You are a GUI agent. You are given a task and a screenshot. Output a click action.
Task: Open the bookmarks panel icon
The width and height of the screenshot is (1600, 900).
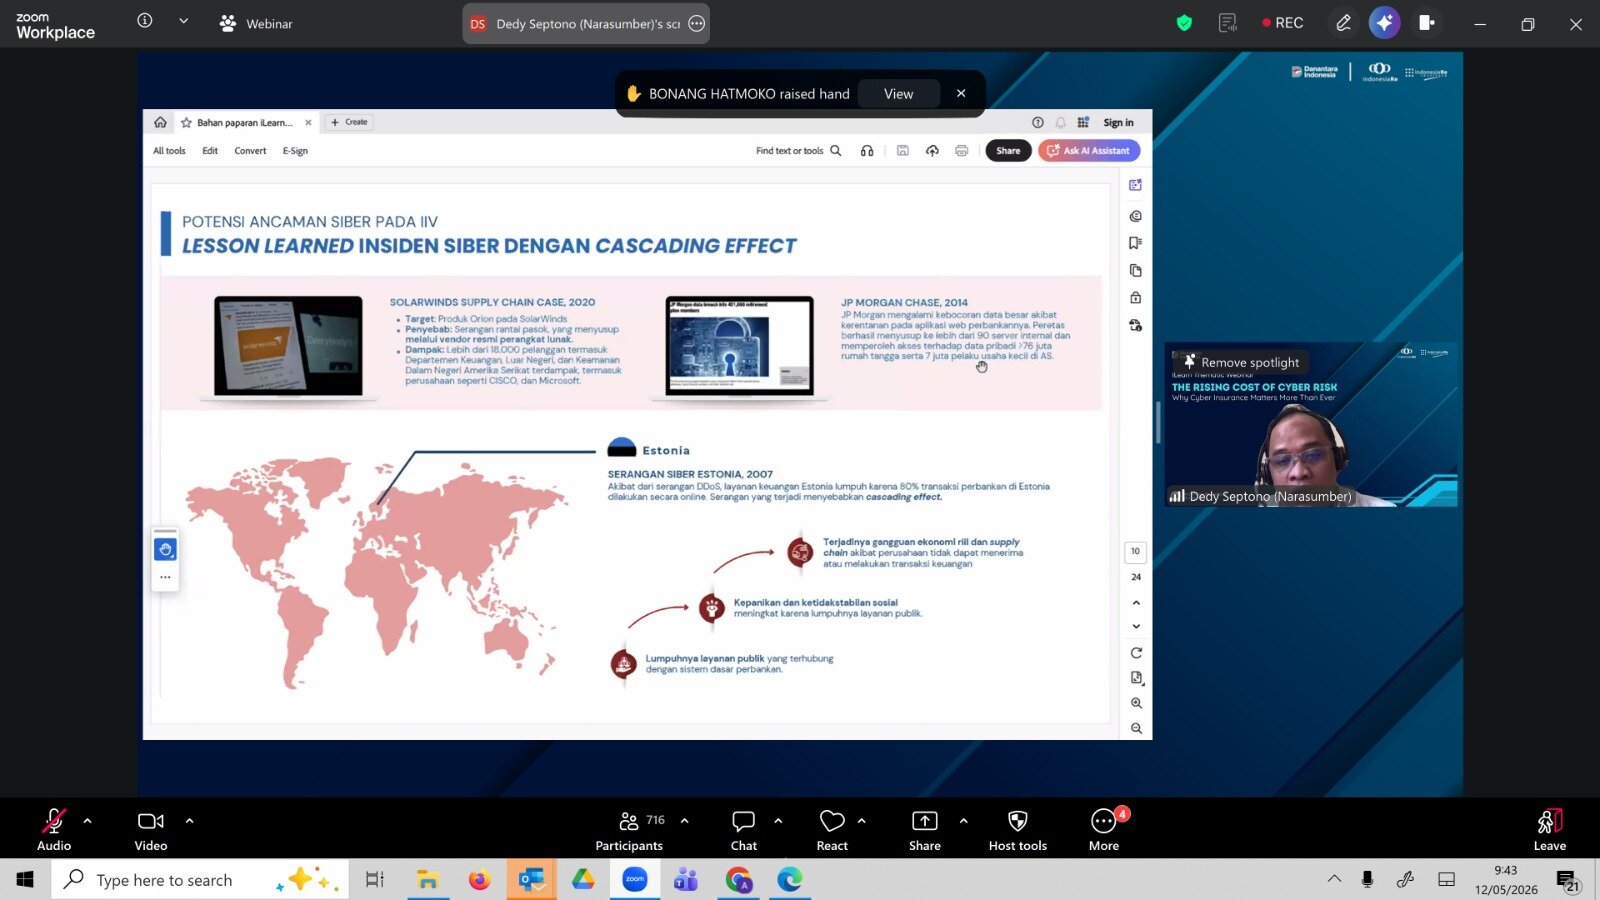(1136, 243)
